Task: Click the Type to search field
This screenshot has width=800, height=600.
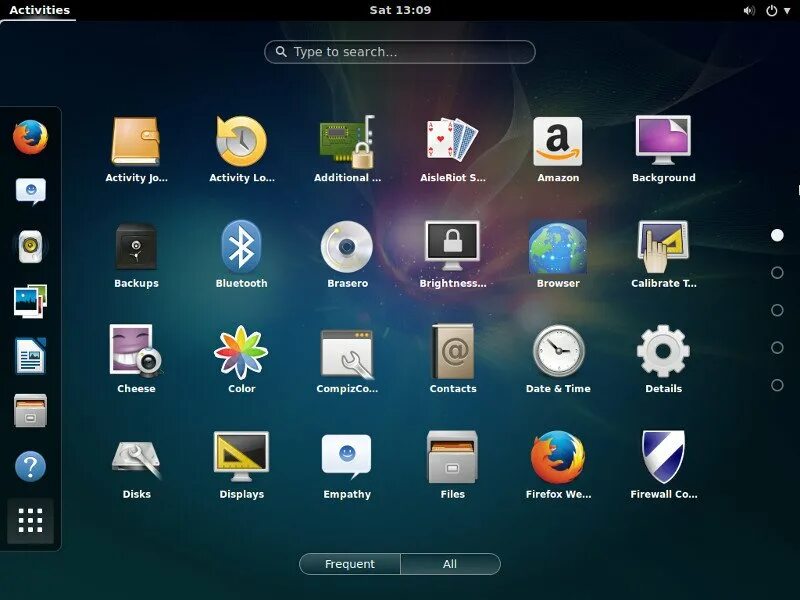Action: coord(399,52)
